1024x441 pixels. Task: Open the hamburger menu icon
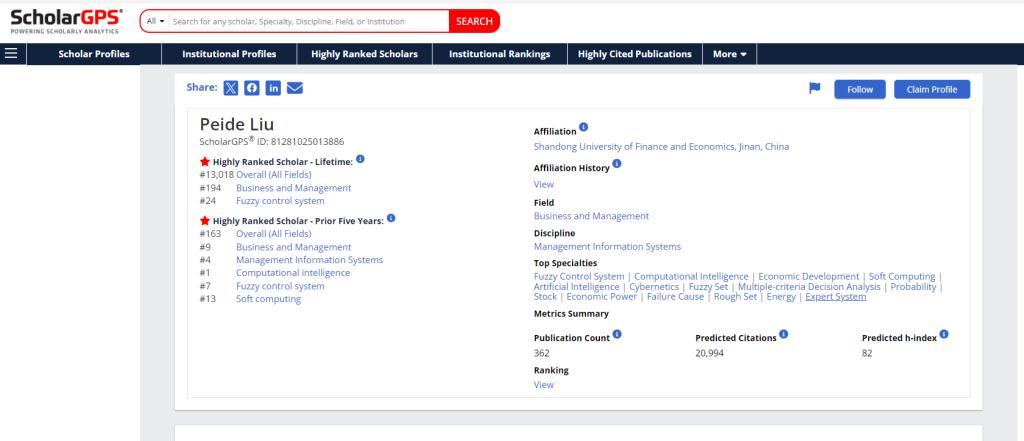[x=11, y=54]
